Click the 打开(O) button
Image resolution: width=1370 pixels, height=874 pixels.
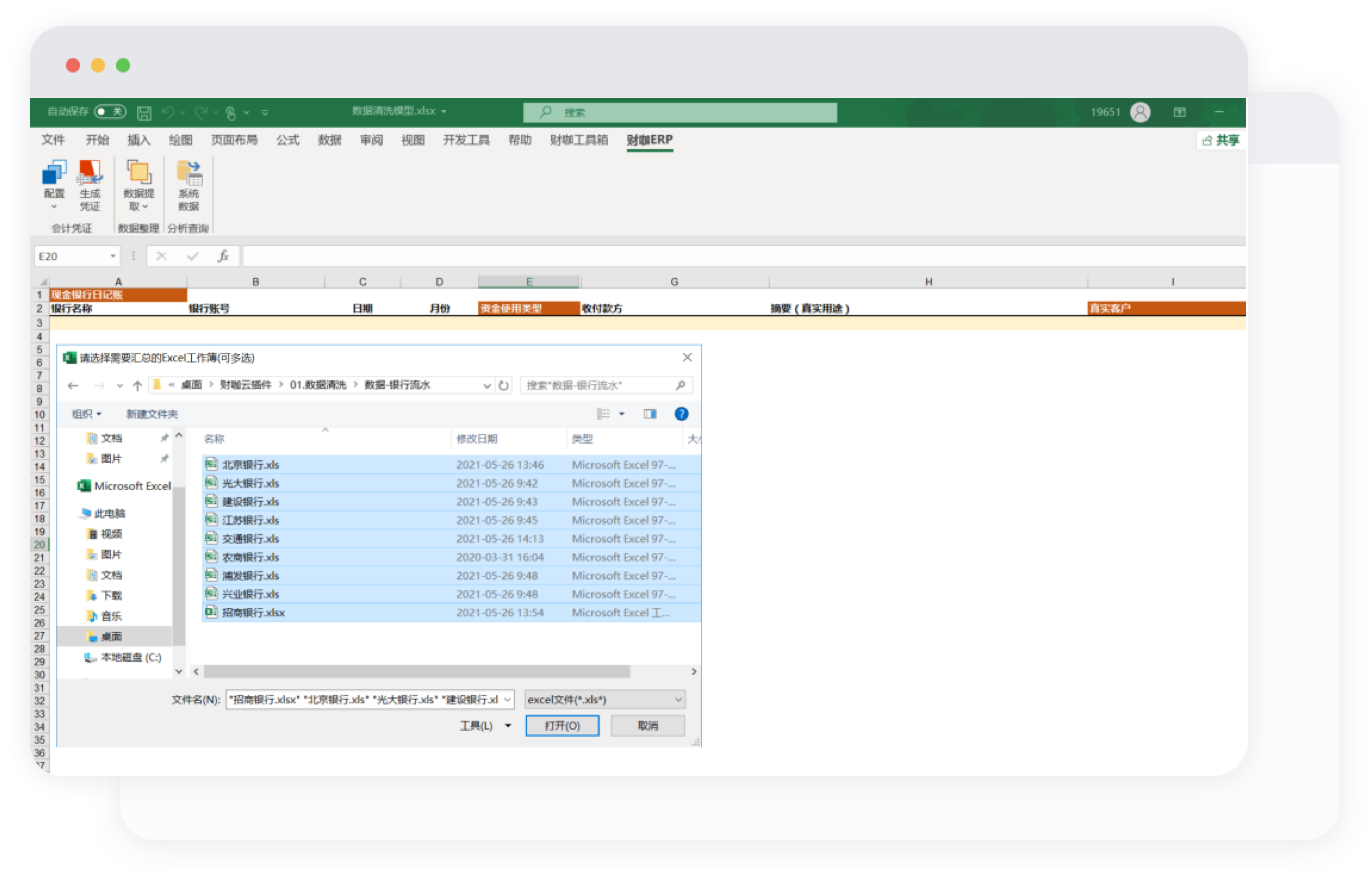(x=562, y=726)
